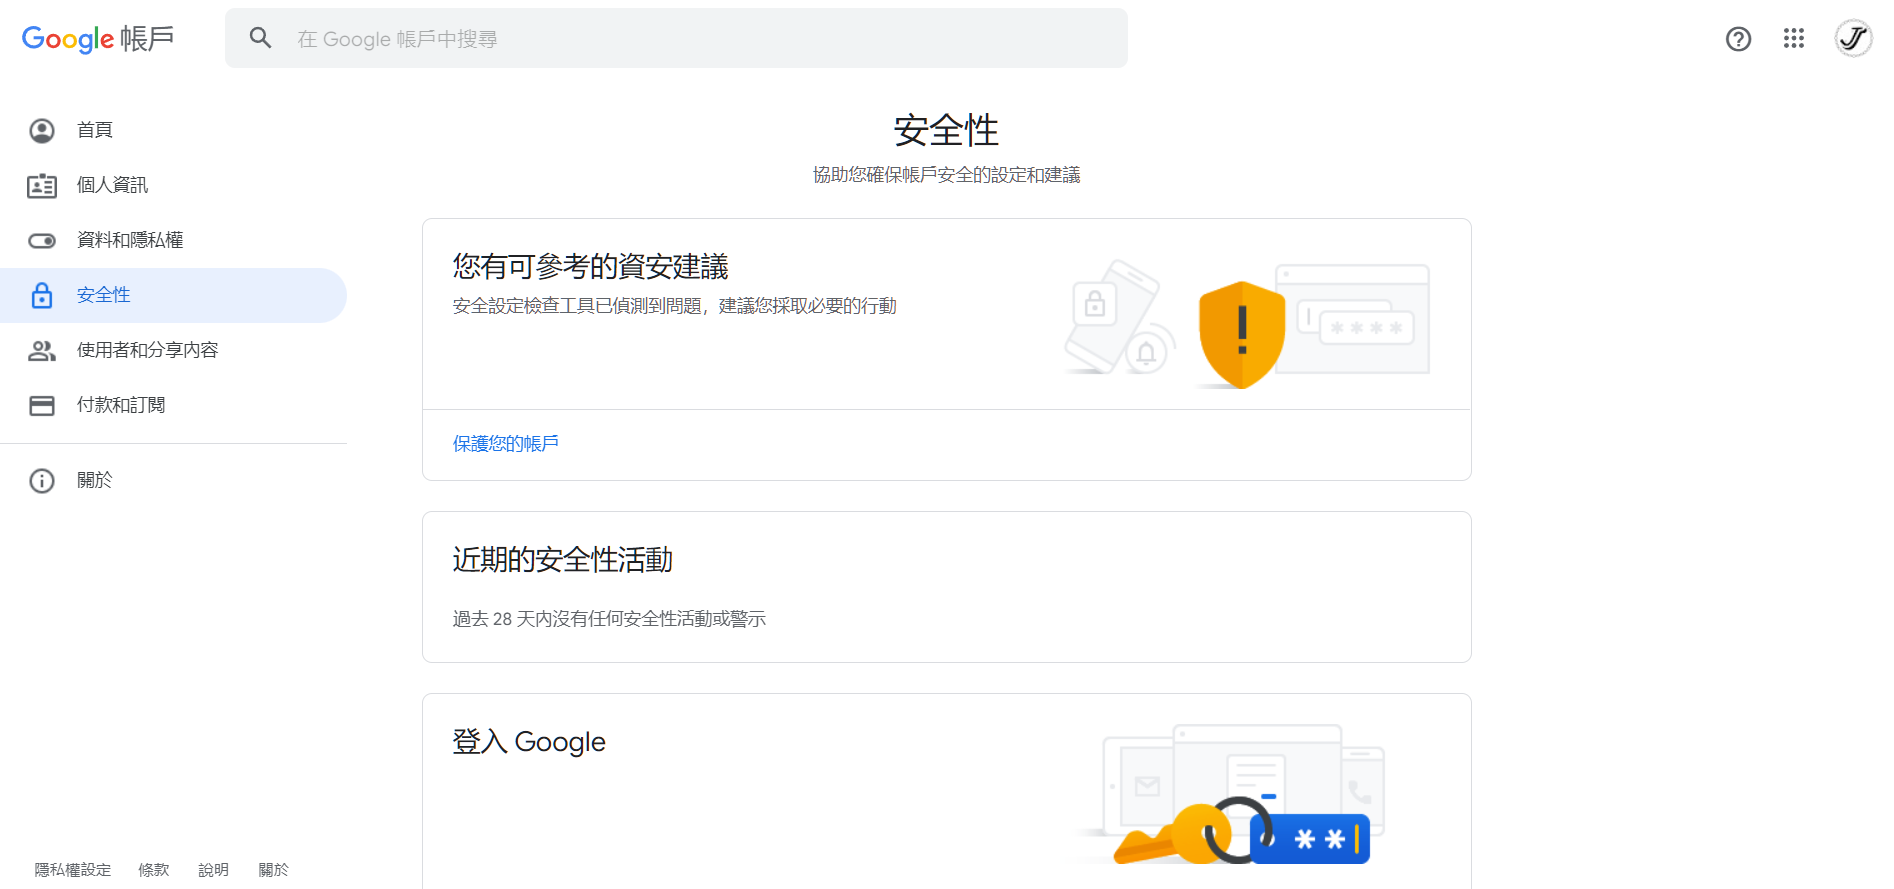Click the 保護您的帳戶 link

pyautogui.click(x=506, y=443)
